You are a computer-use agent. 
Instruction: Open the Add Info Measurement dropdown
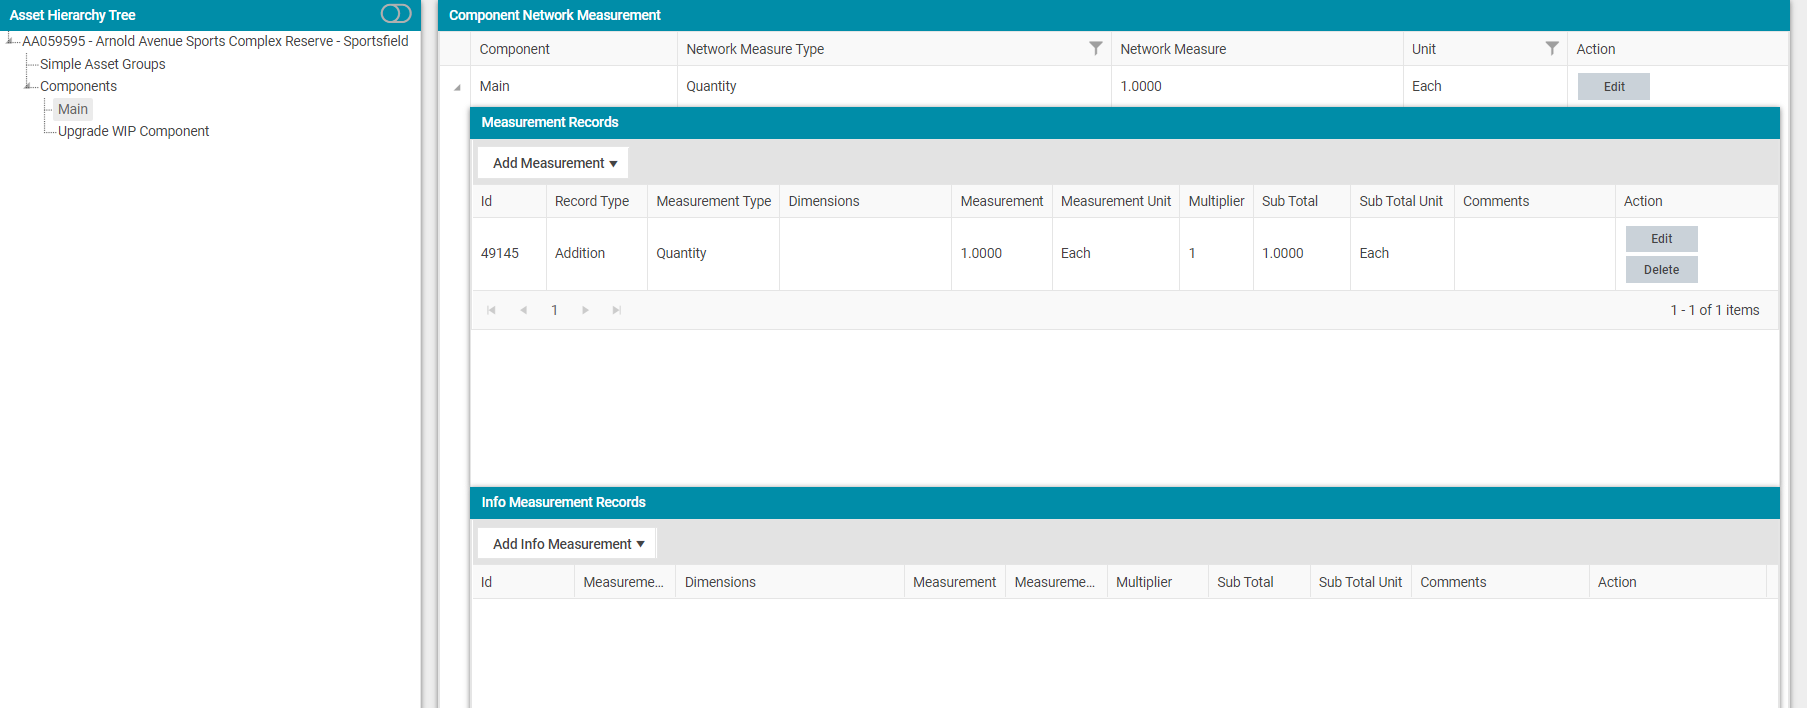point(567,544)
